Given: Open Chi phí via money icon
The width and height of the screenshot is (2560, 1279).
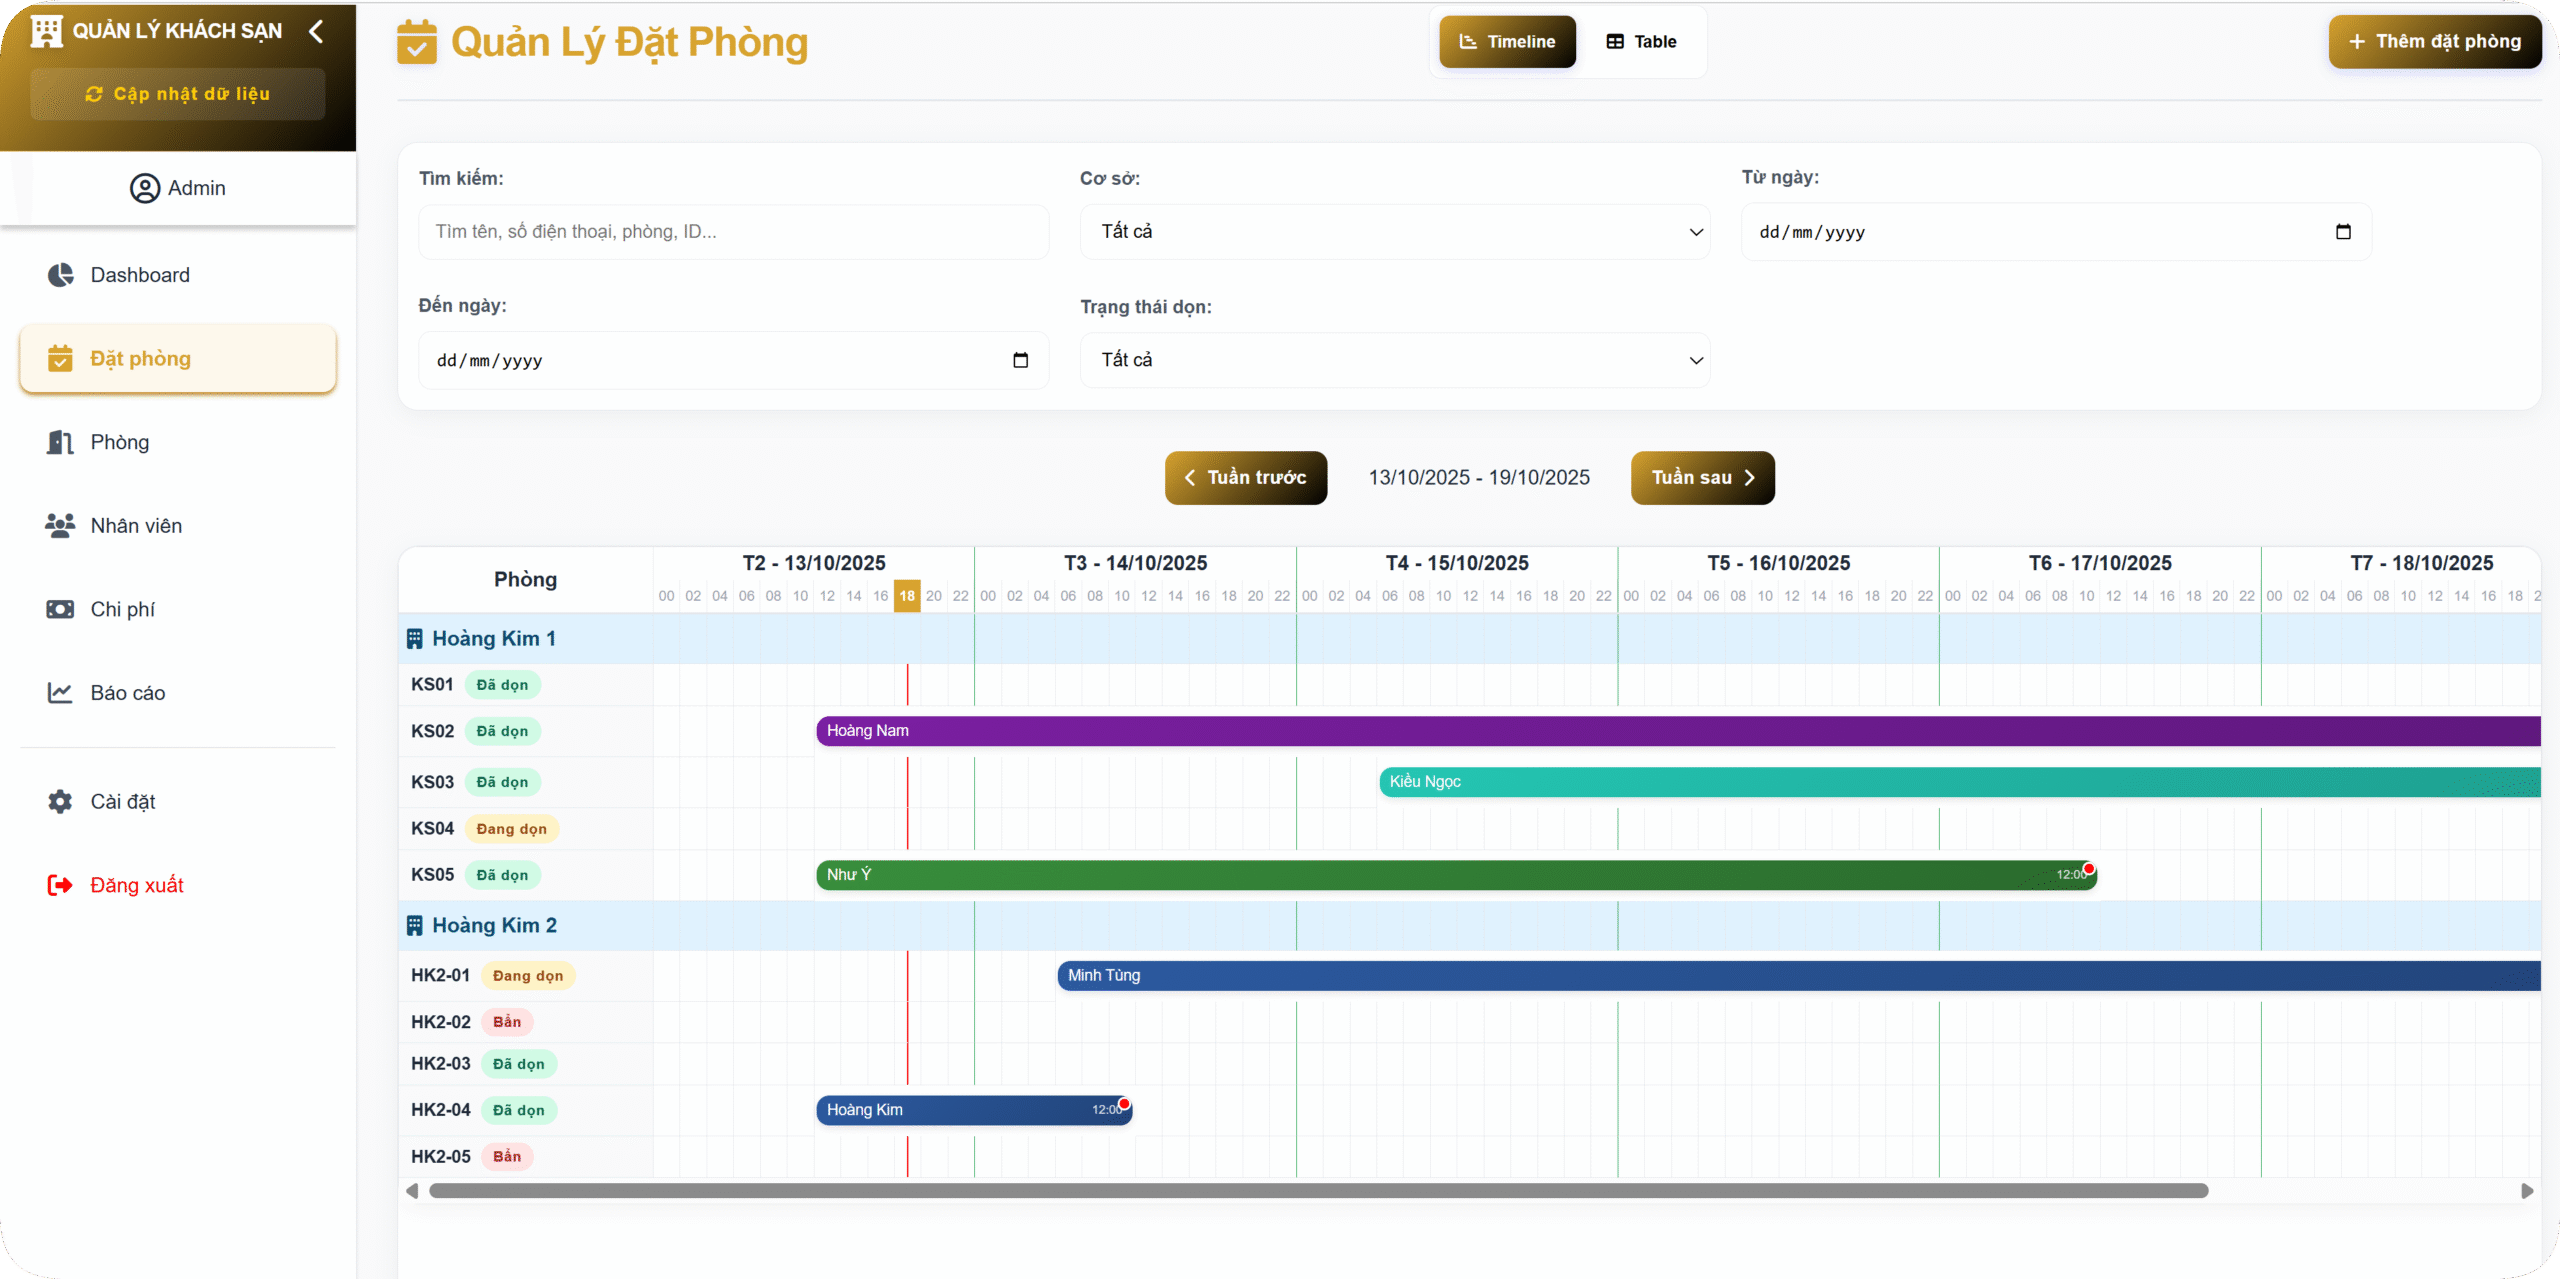Looking at the screenshot, I should pyautogui.click(x=60, y=609).
